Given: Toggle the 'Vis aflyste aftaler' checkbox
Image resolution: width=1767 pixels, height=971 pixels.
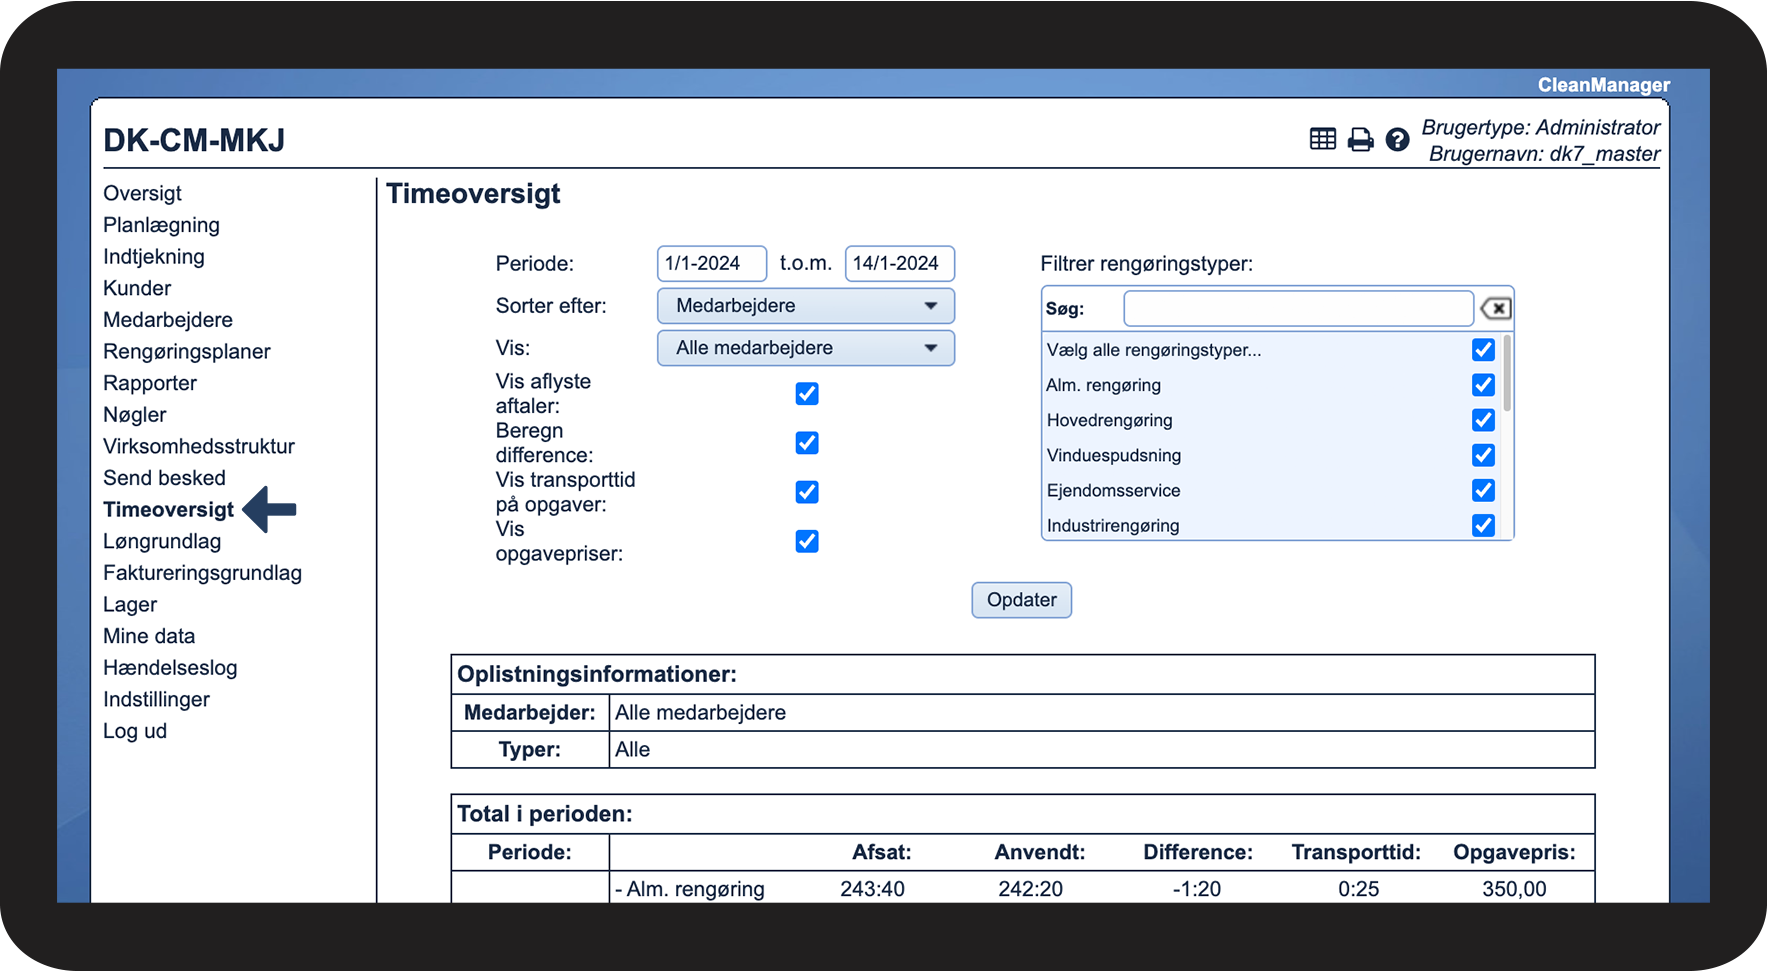Looking at the screenshot, I should (x=807, y=394).
